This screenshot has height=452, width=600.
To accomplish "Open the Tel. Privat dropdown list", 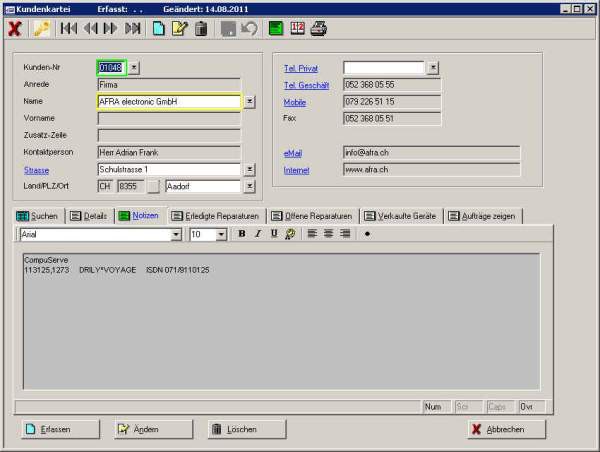I will [432, 67].
